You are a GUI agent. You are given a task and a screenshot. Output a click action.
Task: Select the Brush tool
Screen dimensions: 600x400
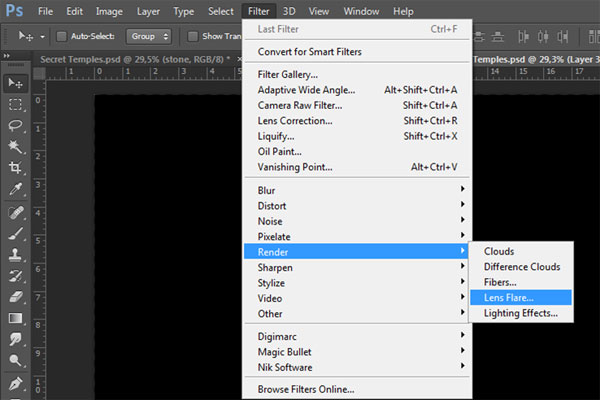coord(16,235)
